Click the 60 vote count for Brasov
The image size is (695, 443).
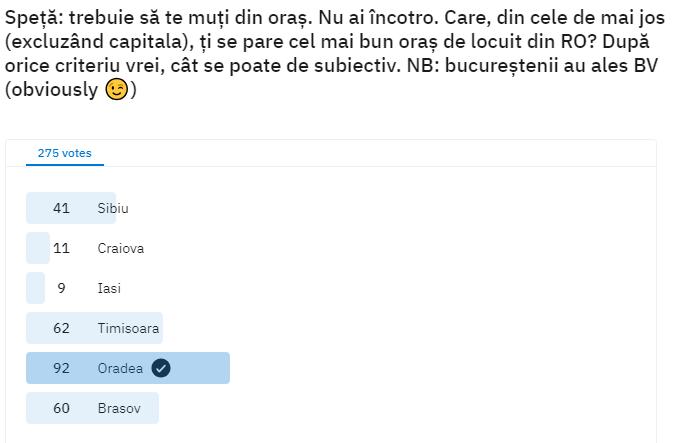tap(61, 408)
